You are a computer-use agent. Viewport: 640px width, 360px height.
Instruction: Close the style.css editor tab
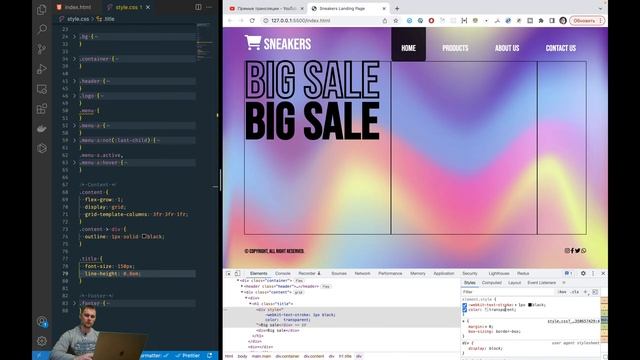[x=148, y=7]
